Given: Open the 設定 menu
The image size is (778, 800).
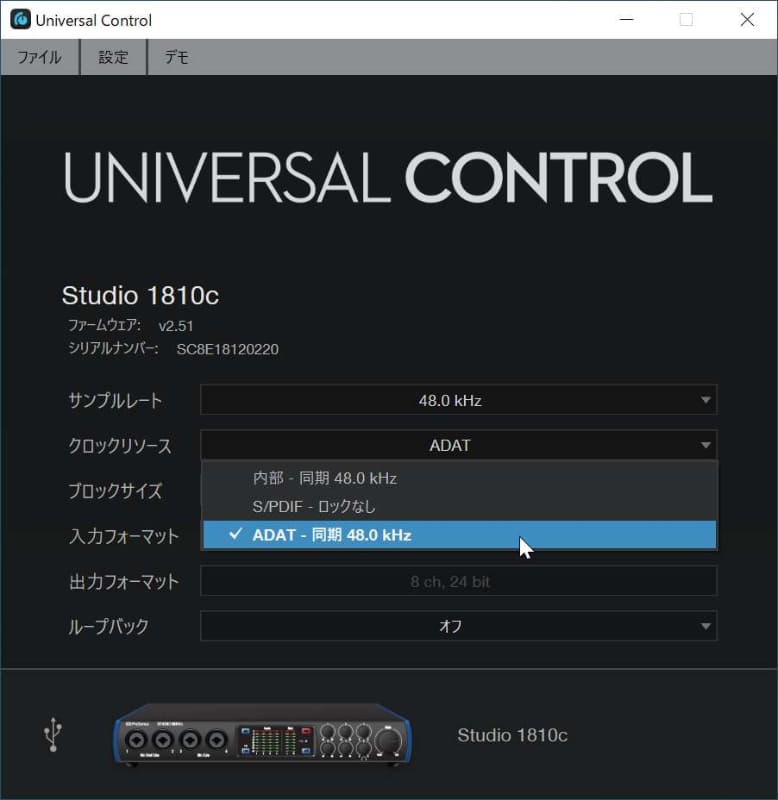Looking at the screenshot, I should (113, 57).
